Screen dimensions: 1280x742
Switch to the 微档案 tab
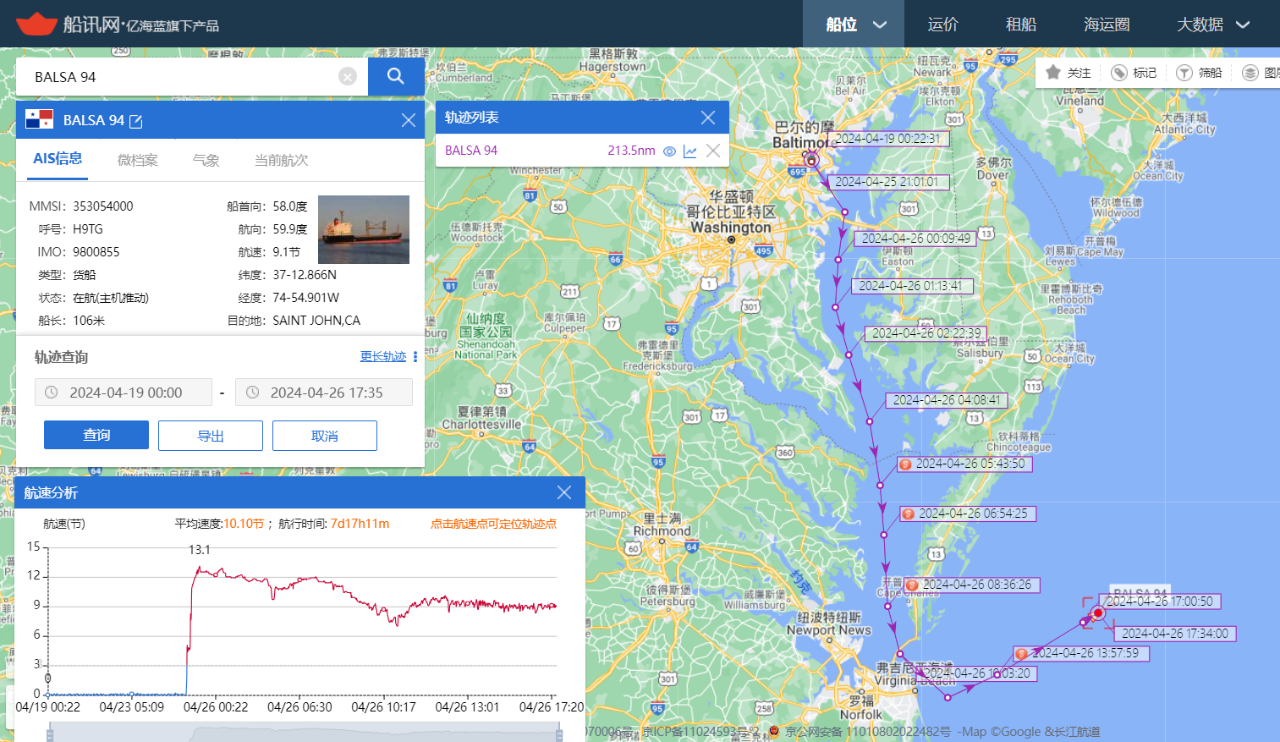[137, 160]
